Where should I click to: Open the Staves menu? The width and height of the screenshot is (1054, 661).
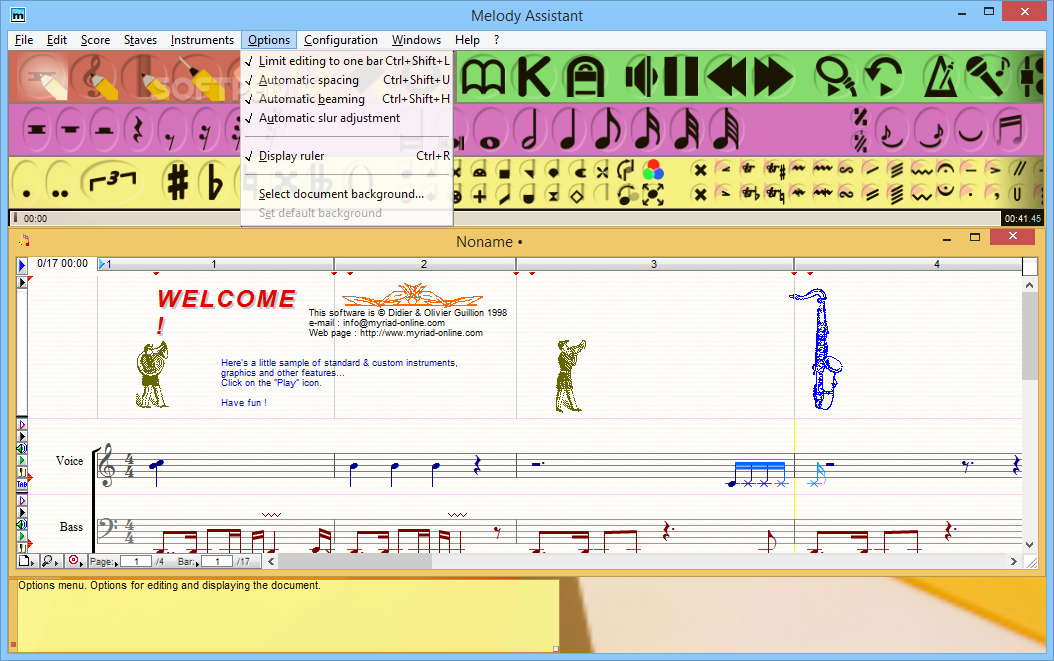click(x=140, y=40)
